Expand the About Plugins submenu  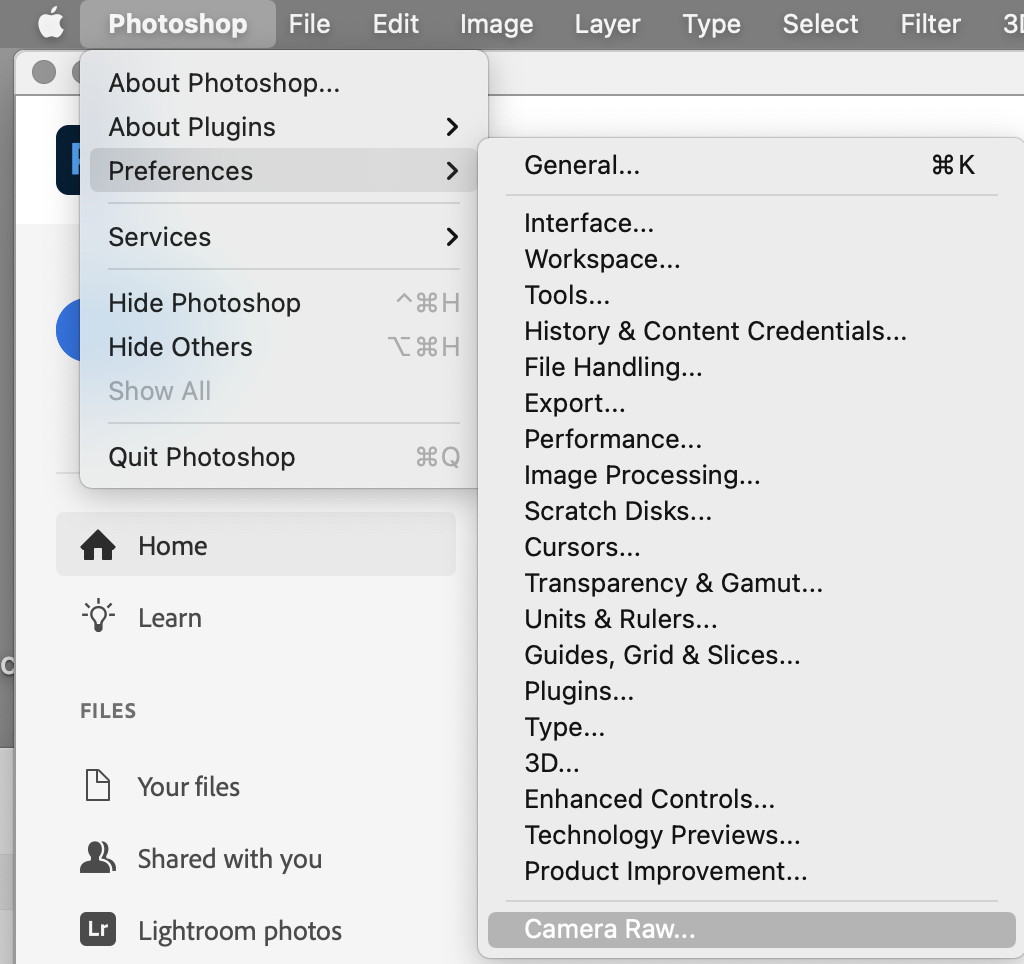(x=191, y=127)
